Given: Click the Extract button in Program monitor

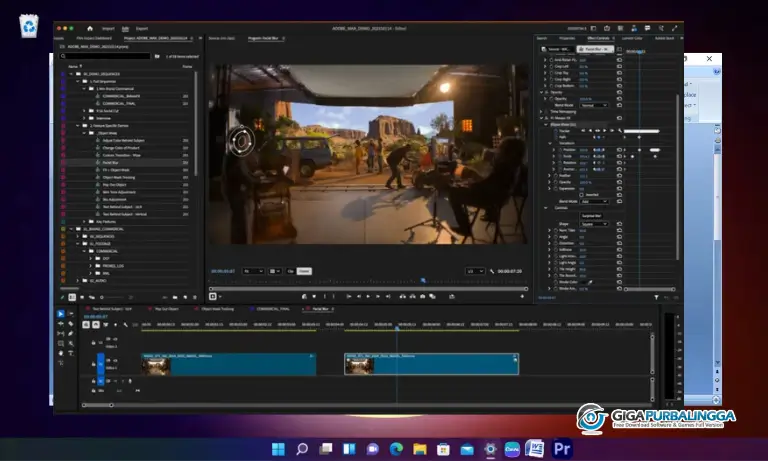Looking at the screenshot, I should point(412,296).
